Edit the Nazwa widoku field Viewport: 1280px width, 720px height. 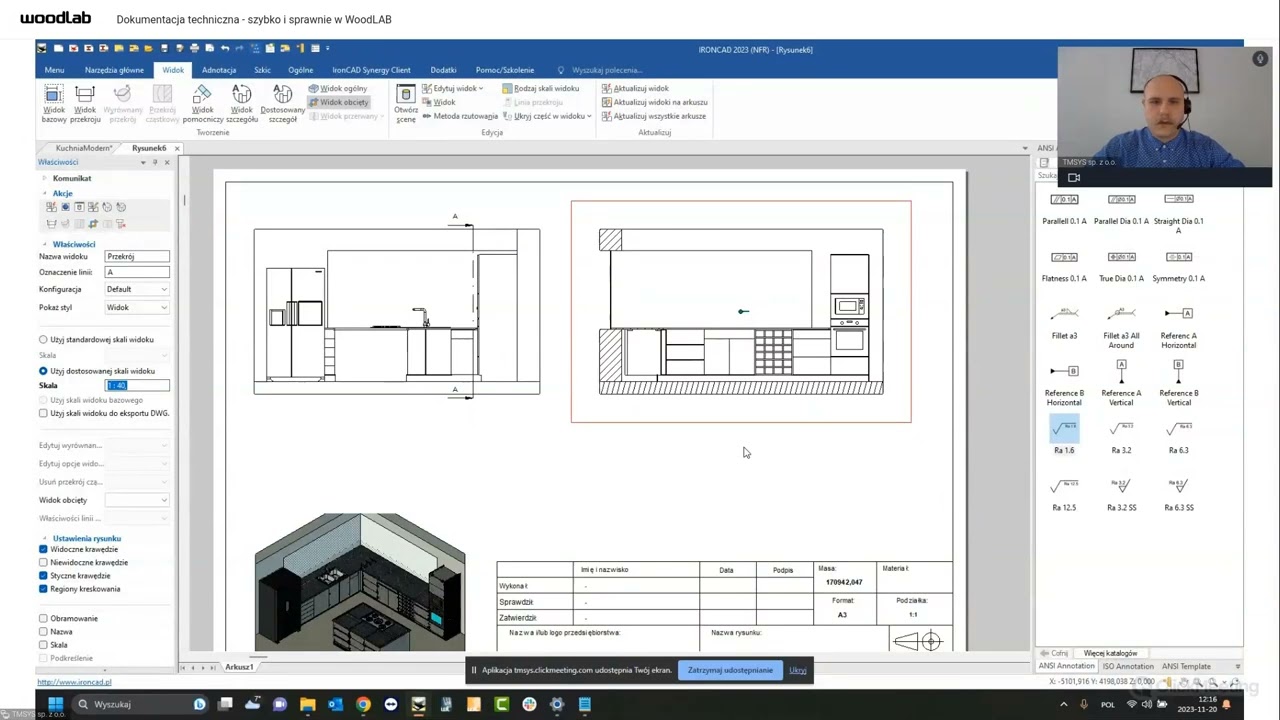[137, 257]
